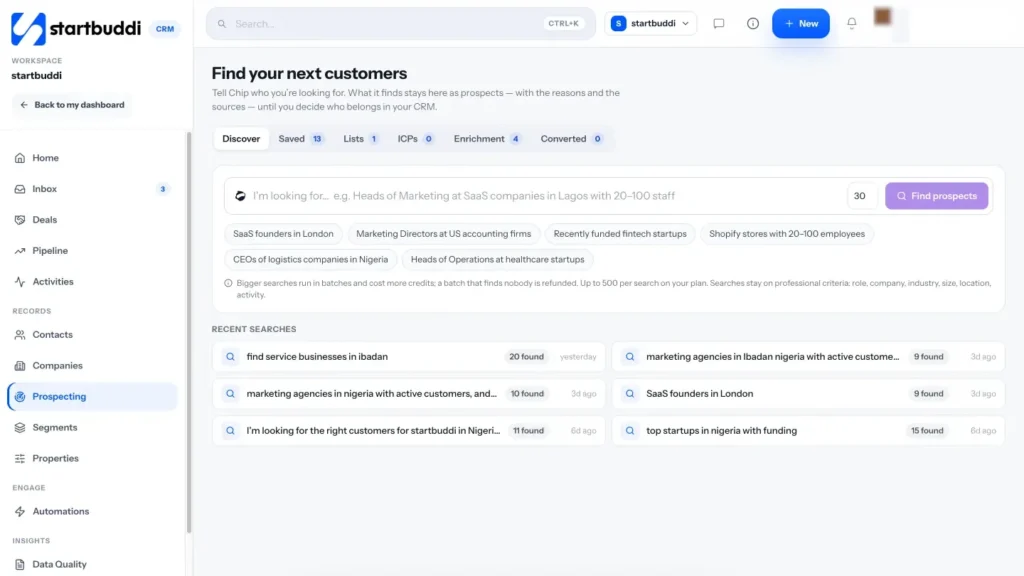Open the startbuddi workspace dropdown
1024x576 pixels.
point(650,24)
